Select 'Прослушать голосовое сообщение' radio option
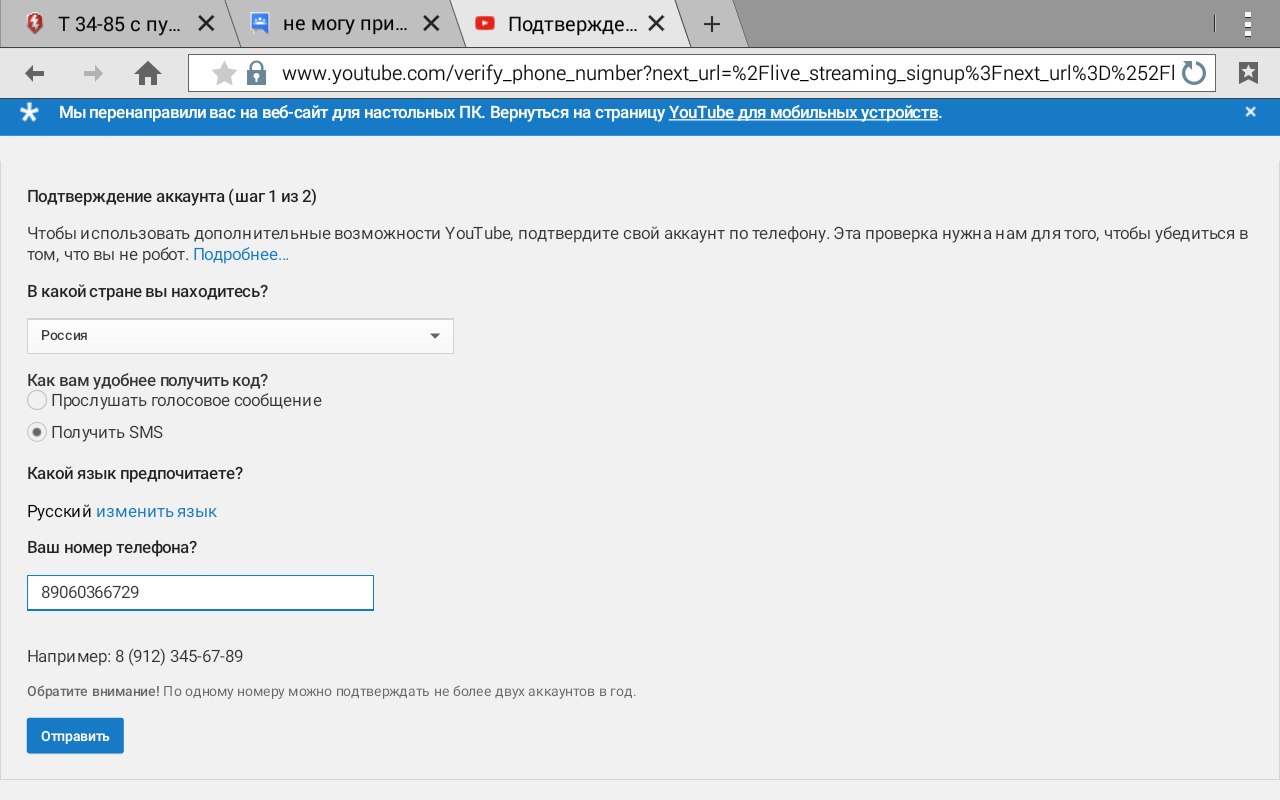The width and height of the screenshot is (1280, 800). [37, 400]
